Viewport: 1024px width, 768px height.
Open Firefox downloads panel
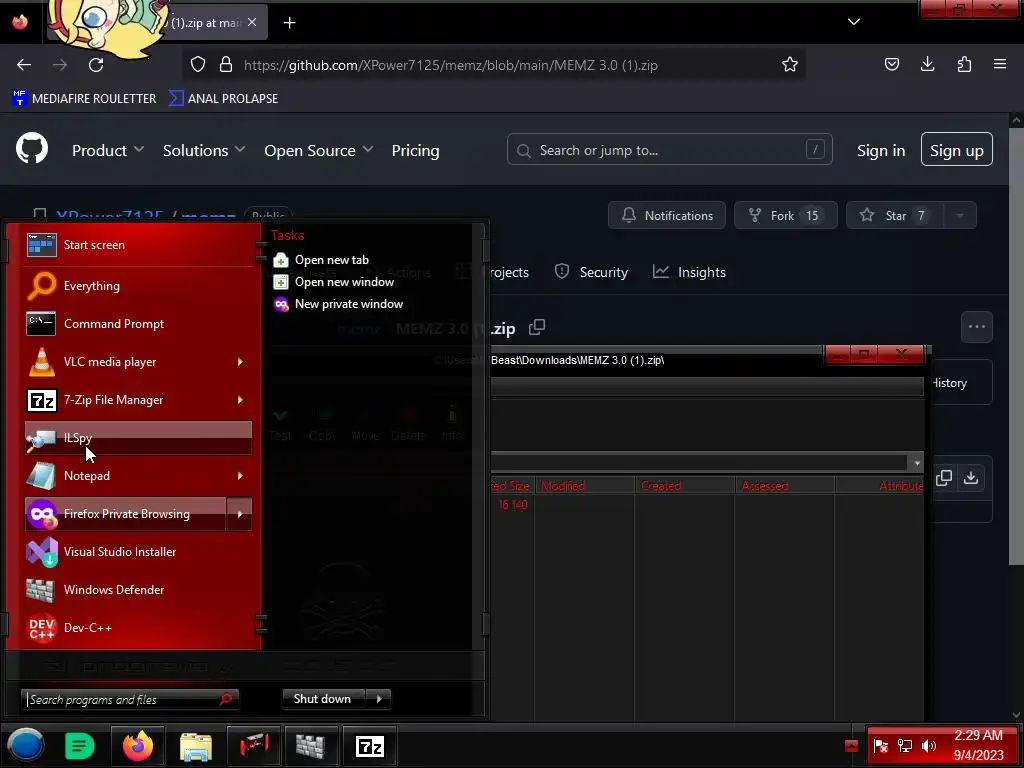click(x=927, y=64)
